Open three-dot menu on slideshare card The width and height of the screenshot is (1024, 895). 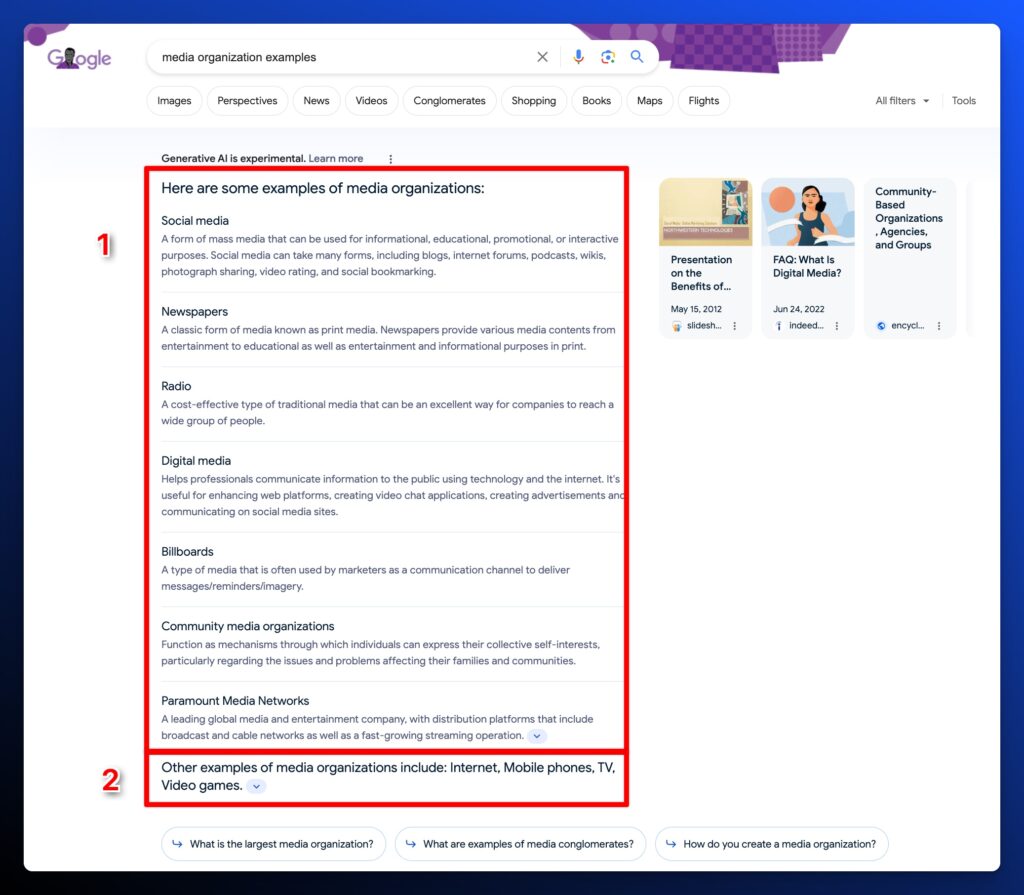click(735, 326)
